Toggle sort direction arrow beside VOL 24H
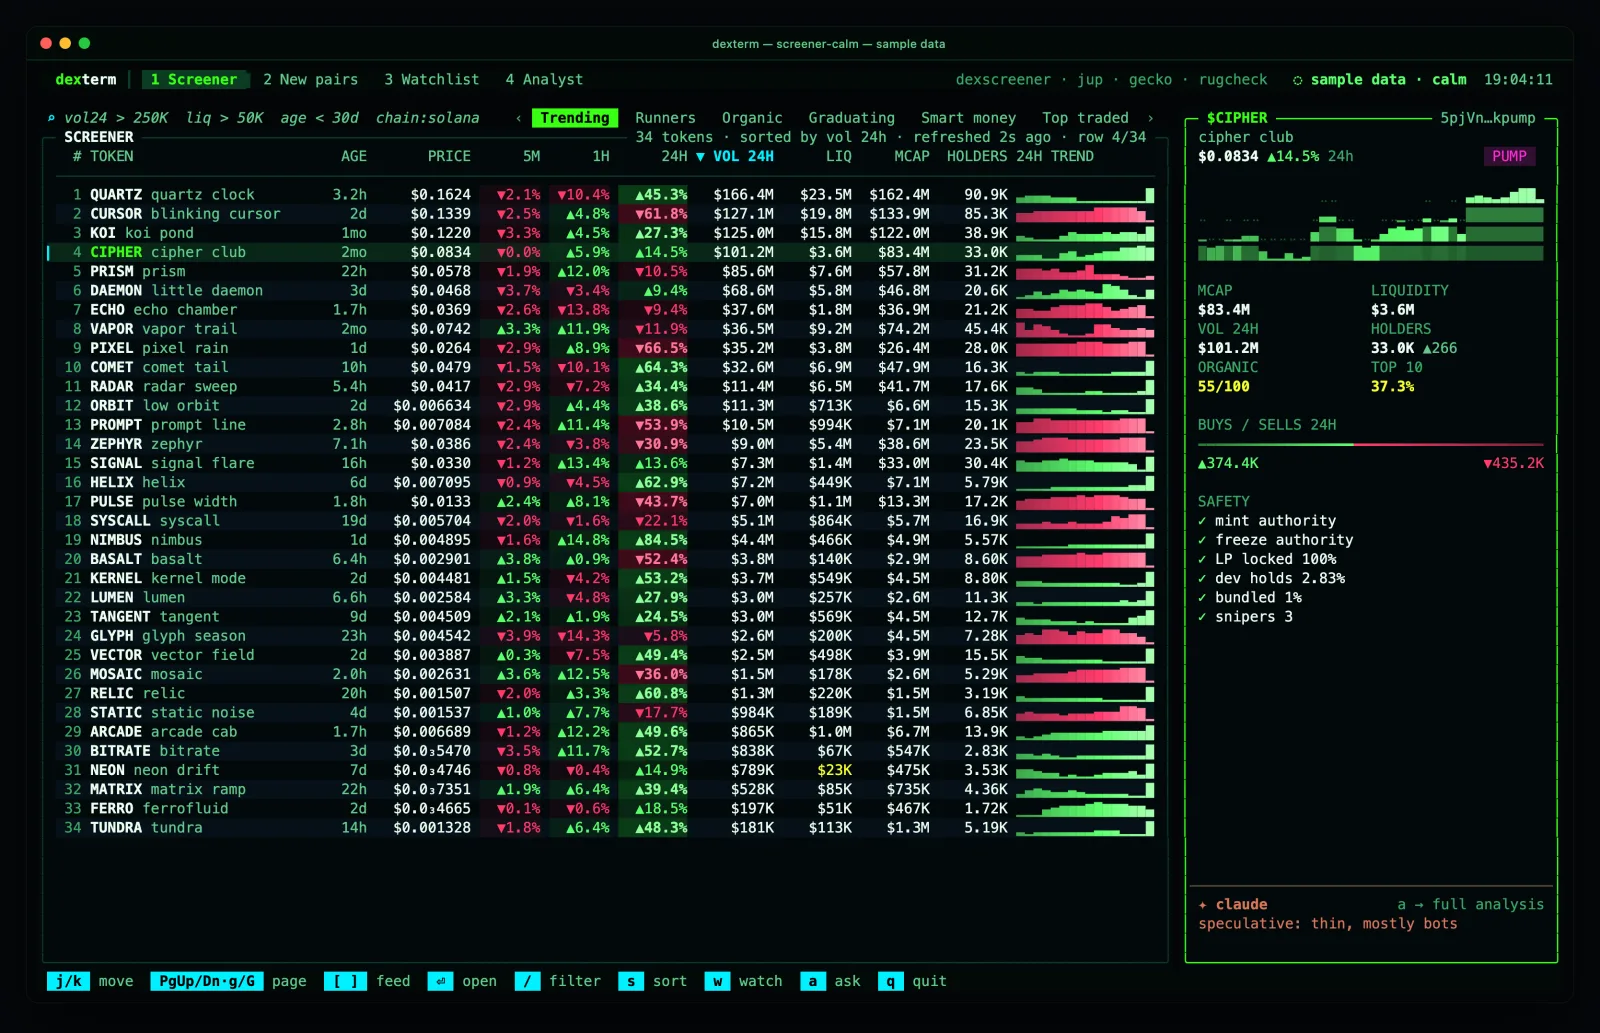The height and width of the screenshot is (1033, 1600). coord(700,156)
